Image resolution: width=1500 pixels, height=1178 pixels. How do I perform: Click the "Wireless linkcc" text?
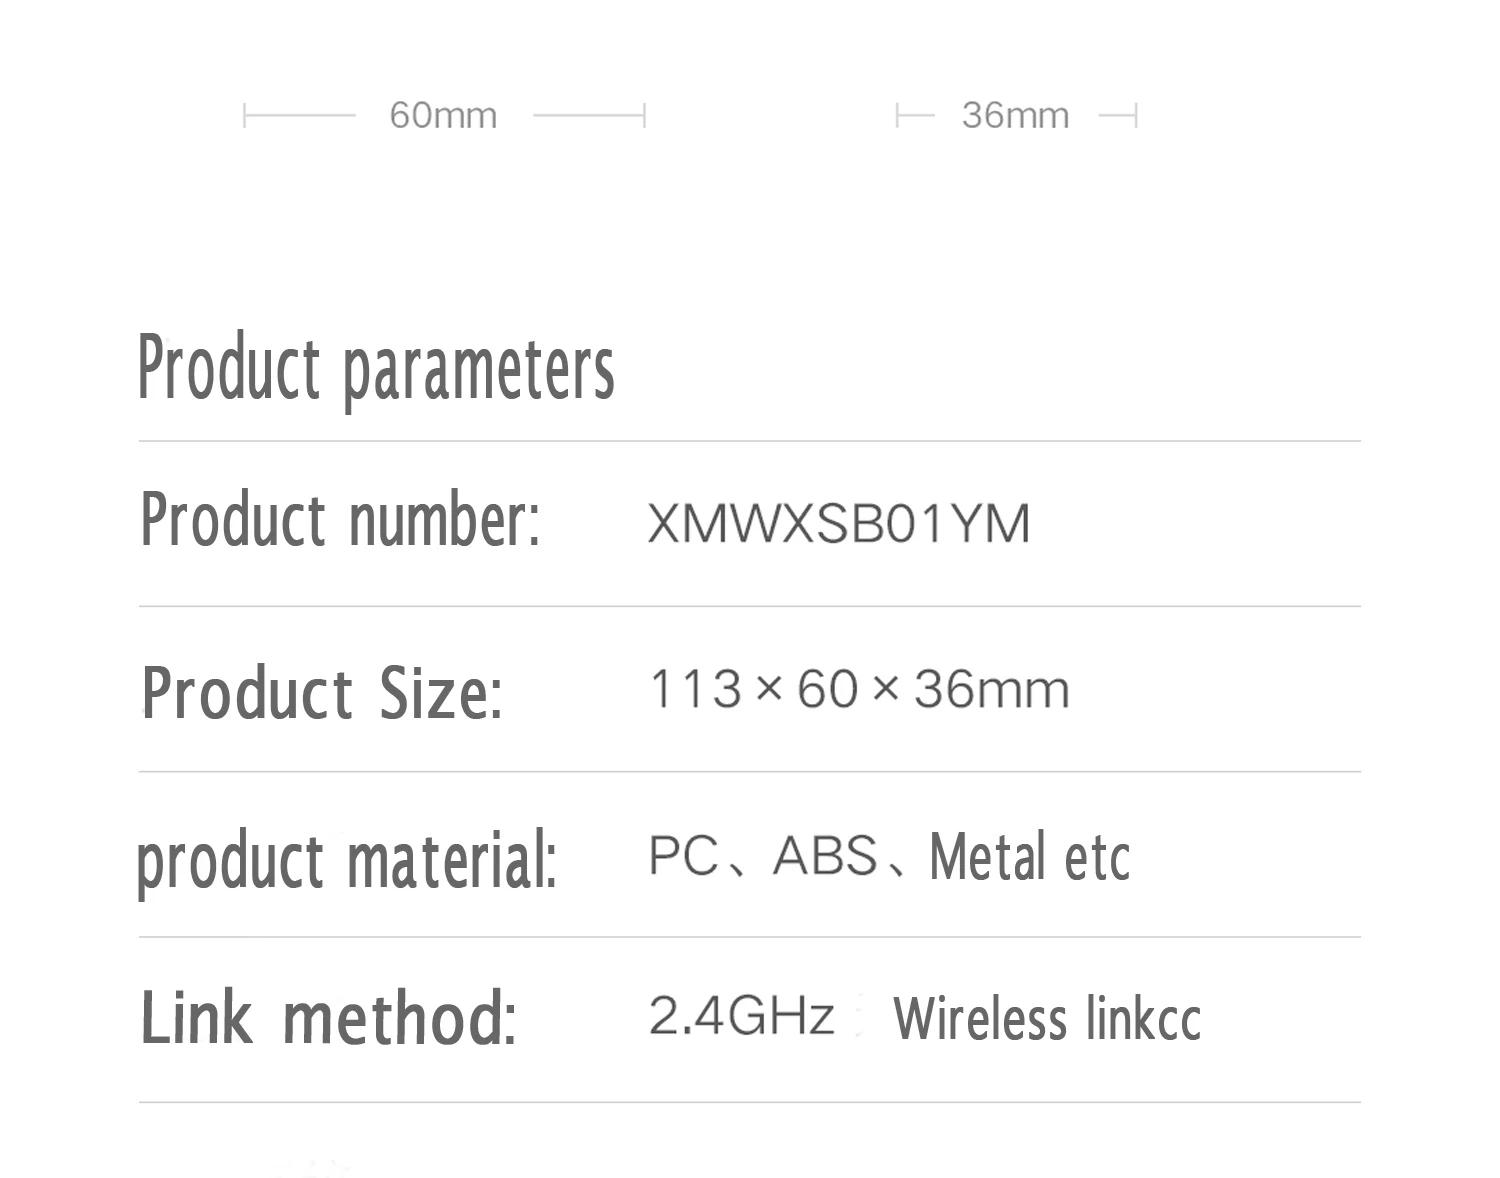[x=1047, y=1018]
